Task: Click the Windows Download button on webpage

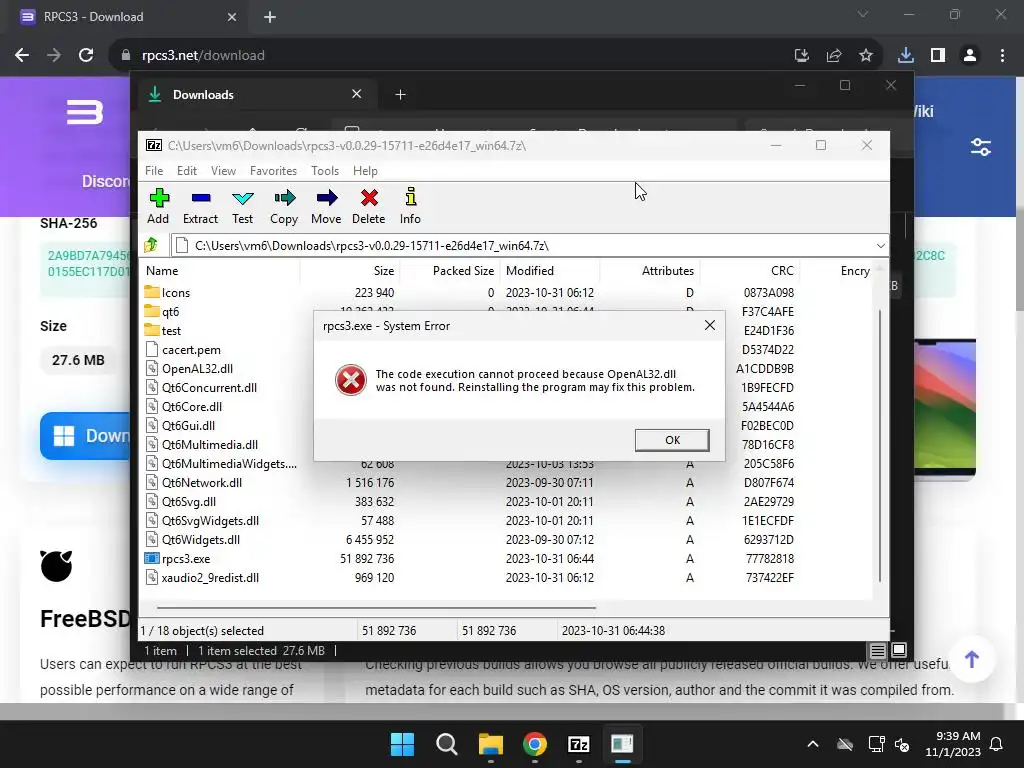Action: [x=86, y=436]
